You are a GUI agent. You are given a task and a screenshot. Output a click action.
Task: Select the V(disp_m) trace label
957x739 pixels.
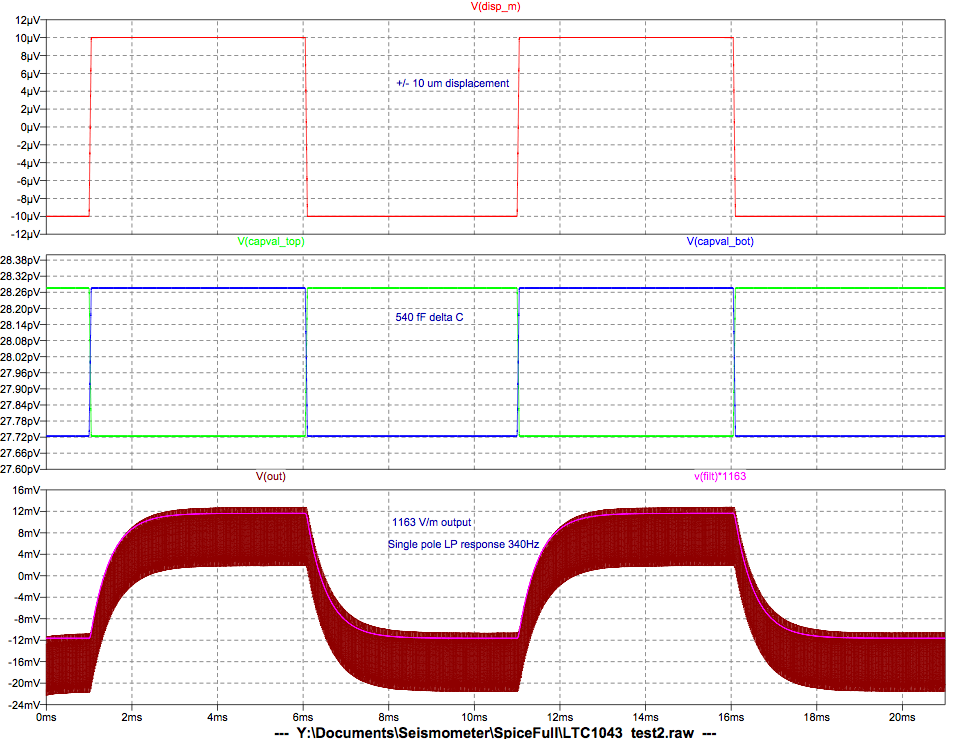tap(495, 7)
